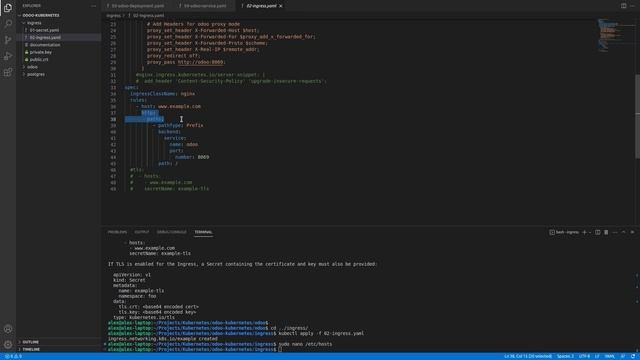Open the Extensions view
This screenshot has height=360, width=640.
coord(8,72)
